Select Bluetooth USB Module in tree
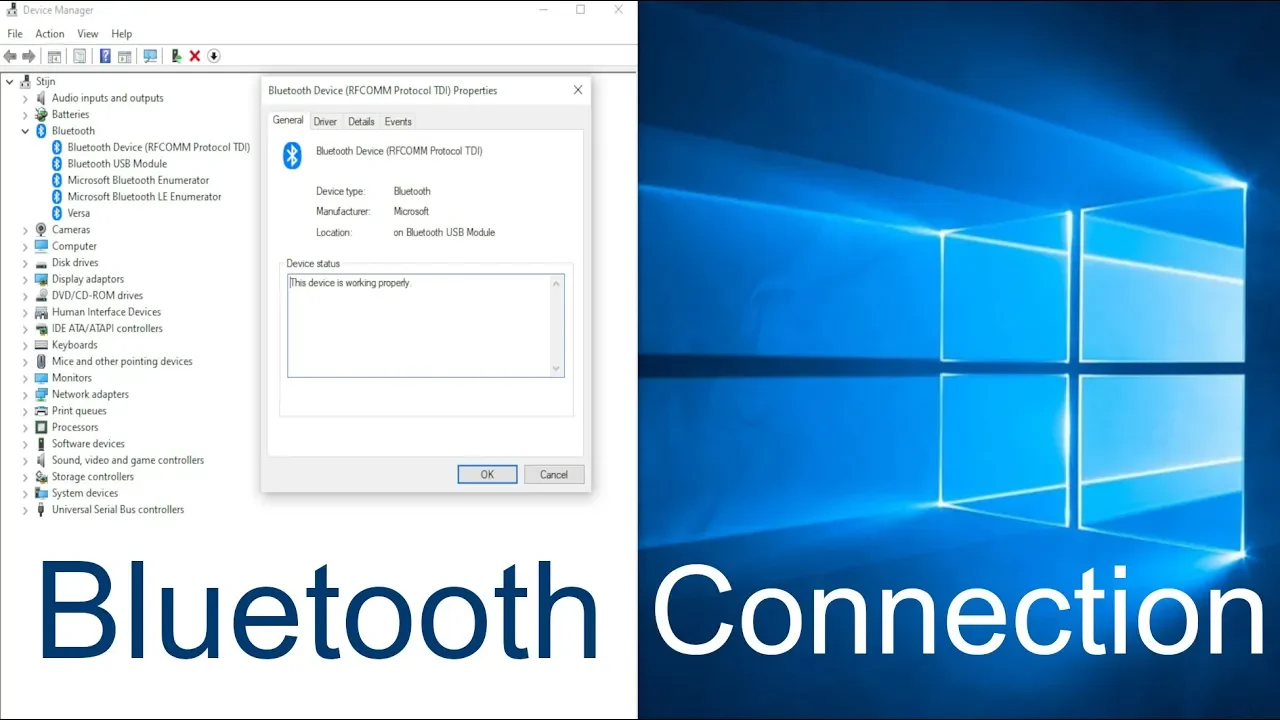 pos(117,164)
